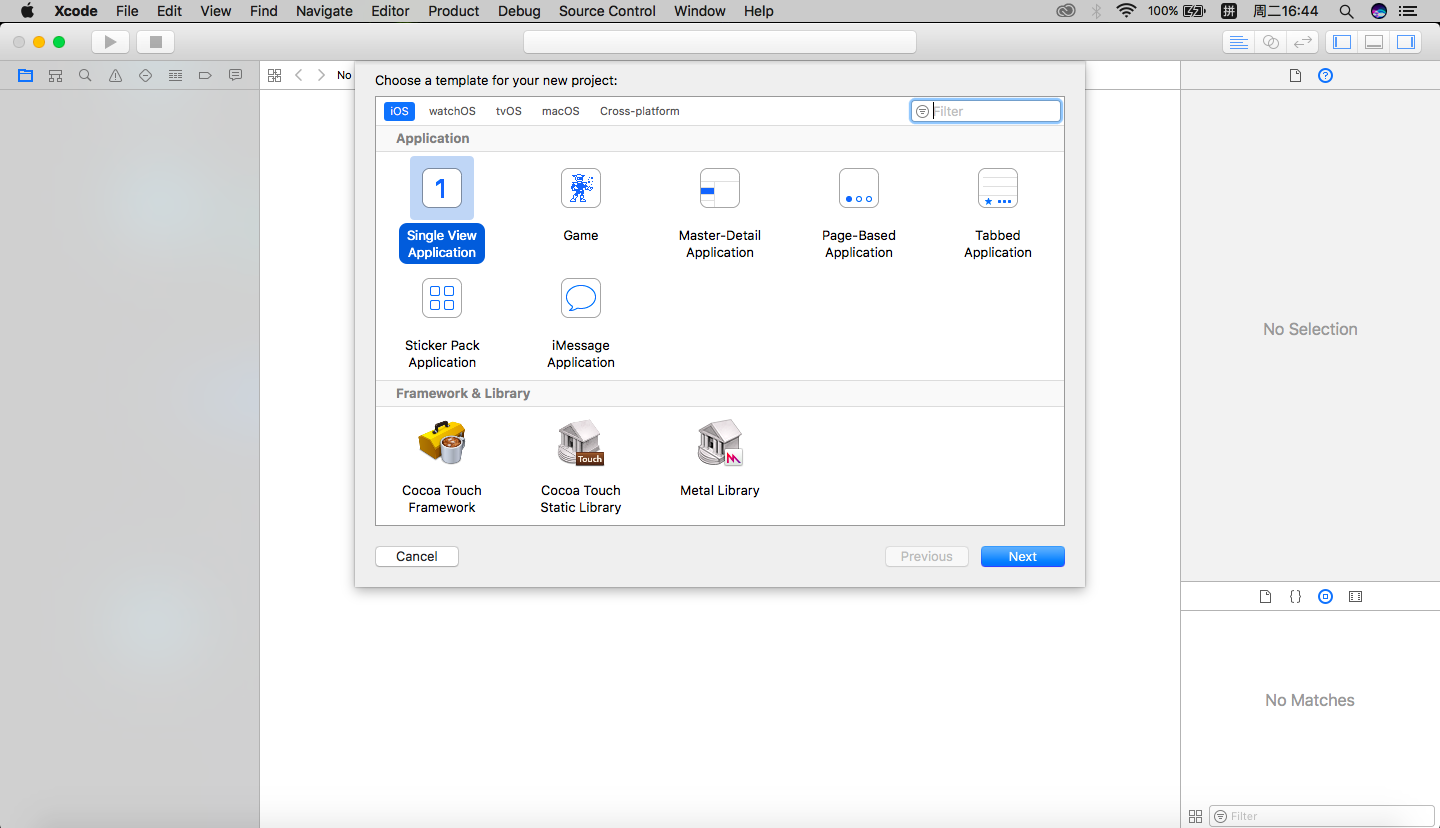The width and height of the screenshot is (1440, 828).
Task: Switch to Version editor mode
Action: click(x=1301, y=42)
